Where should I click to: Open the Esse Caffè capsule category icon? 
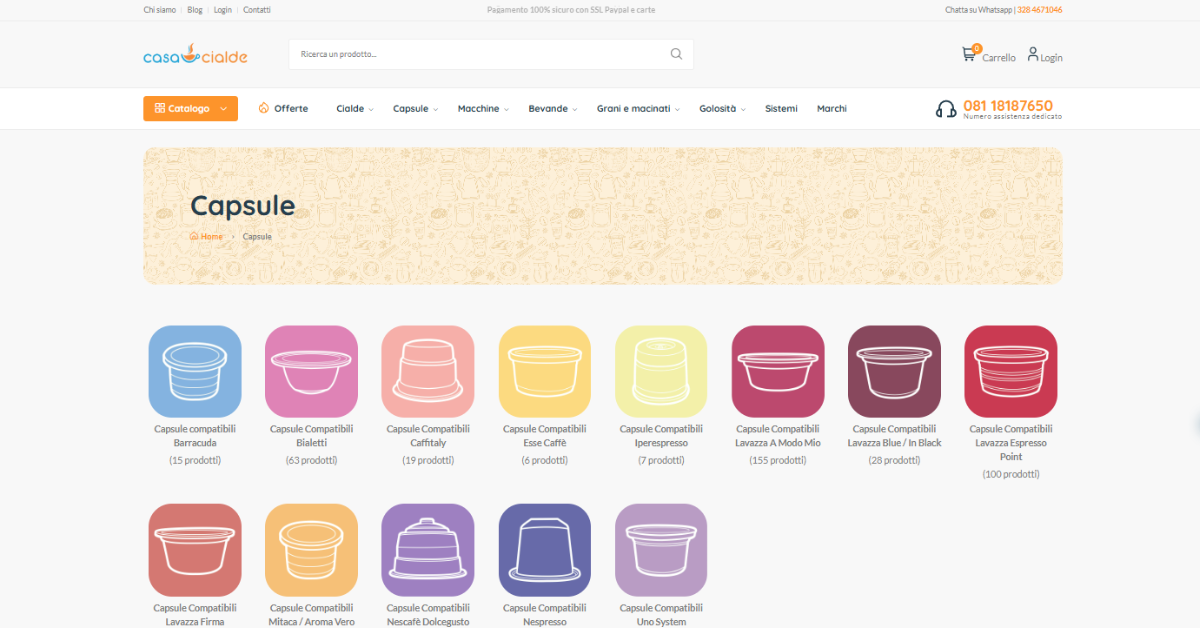[545, 371]
